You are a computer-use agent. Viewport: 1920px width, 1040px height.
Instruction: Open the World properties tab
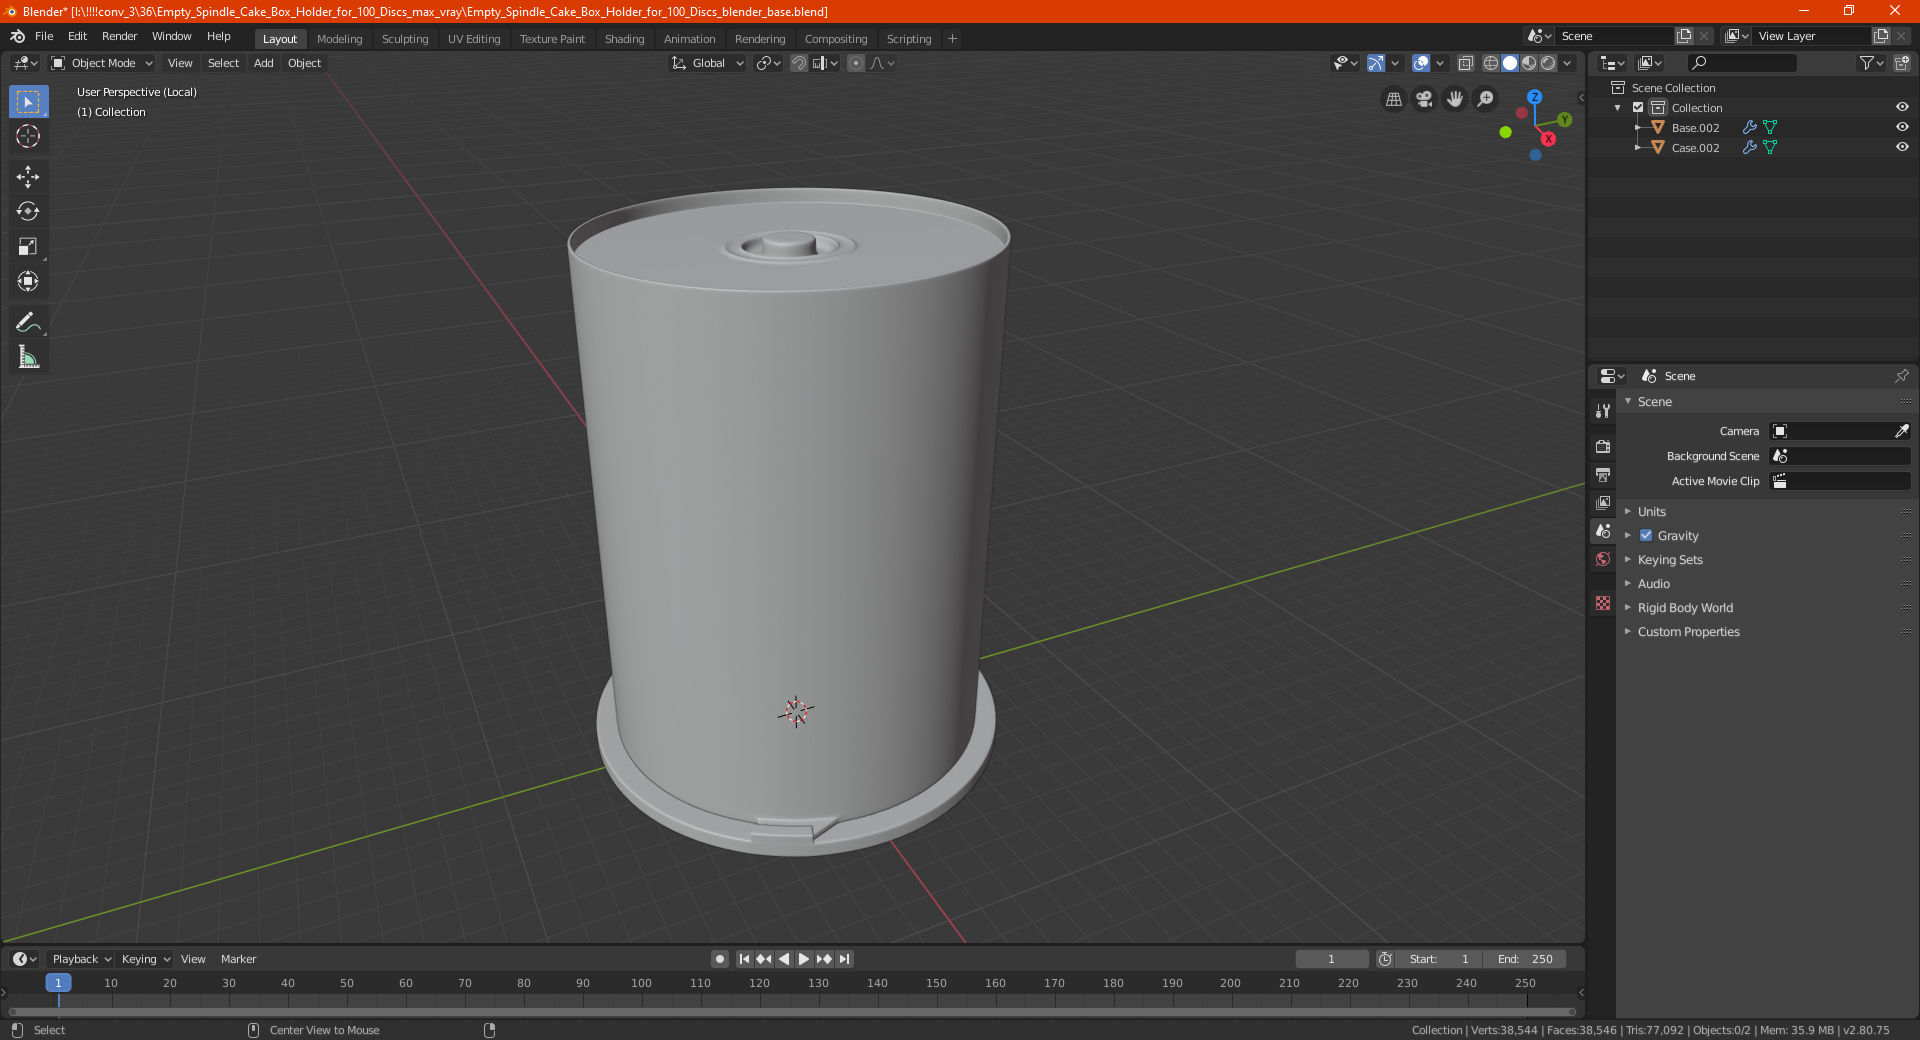click(x=1603, y=559)
